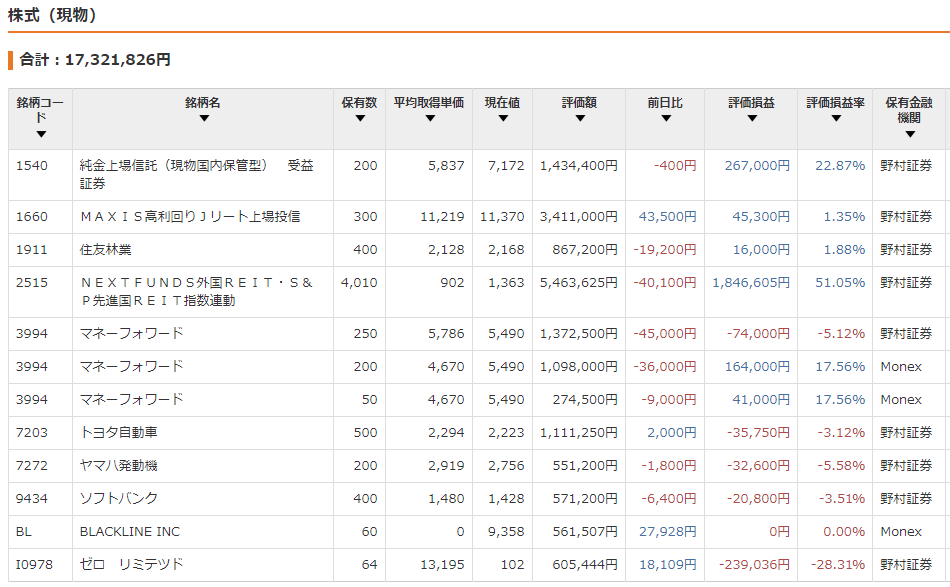The width and height of the screenshot is (950, 587).
Task: Select ソフトバンク stock name
Action: point(119,499)
